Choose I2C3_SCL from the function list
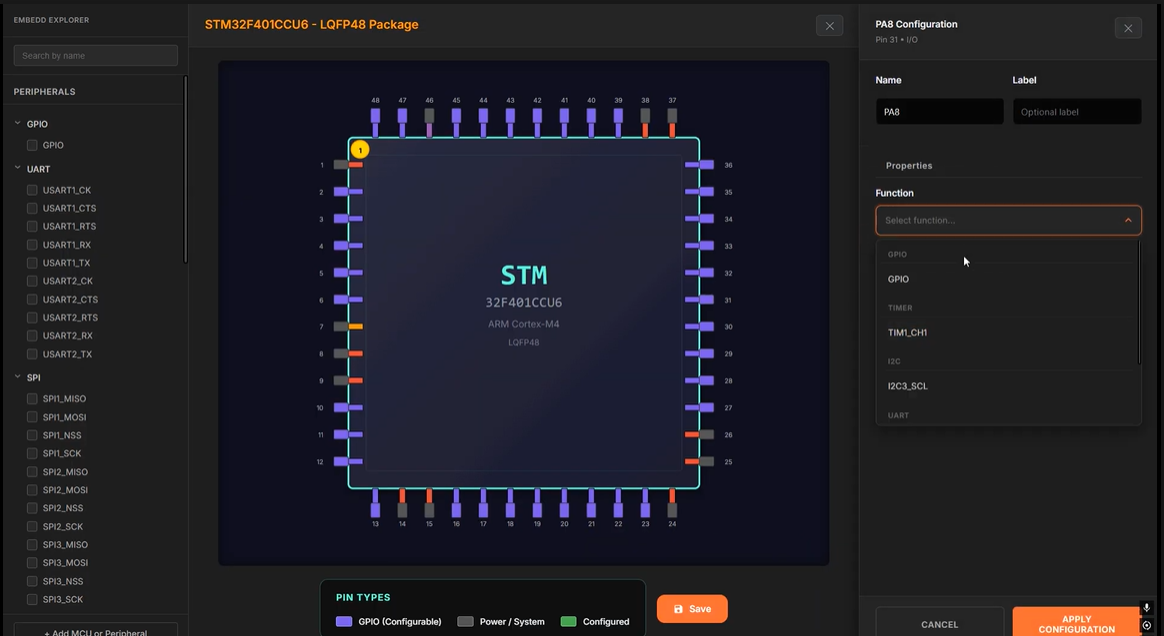Viewport: 1164px width, 636px height. click(1007, 386)
